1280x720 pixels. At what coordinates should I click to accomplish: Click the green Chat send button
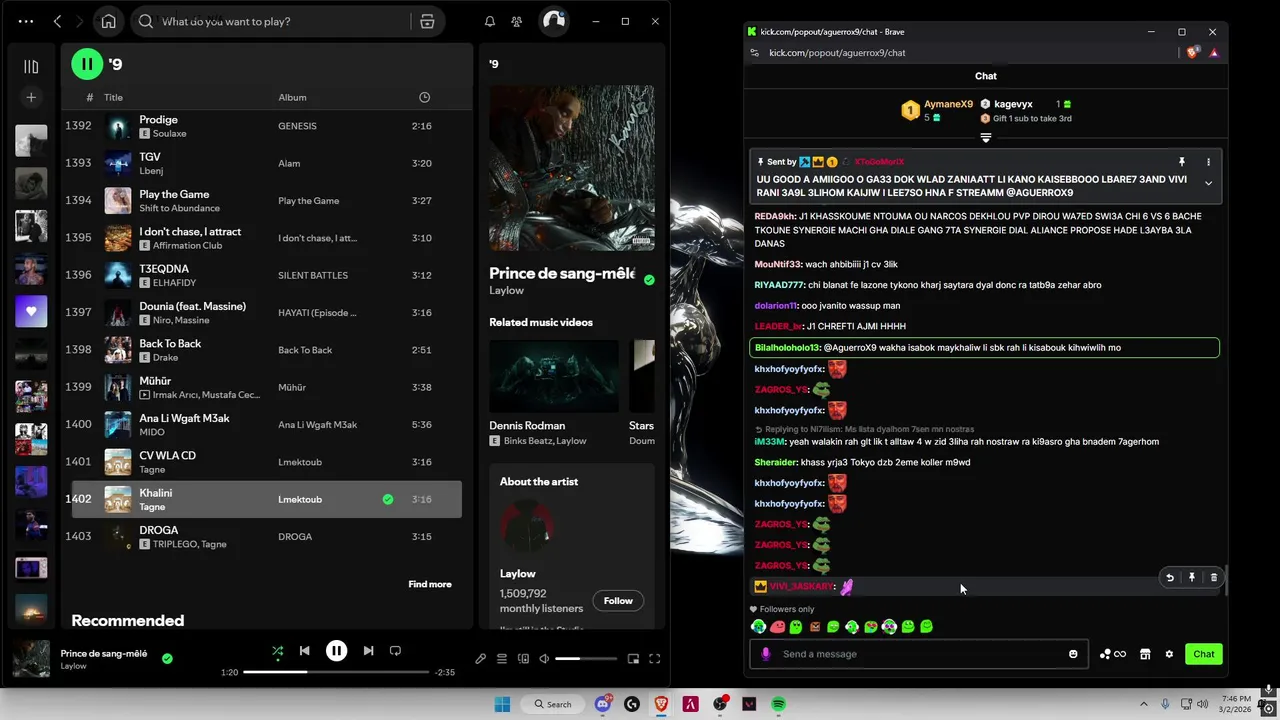coord(1204,654)
